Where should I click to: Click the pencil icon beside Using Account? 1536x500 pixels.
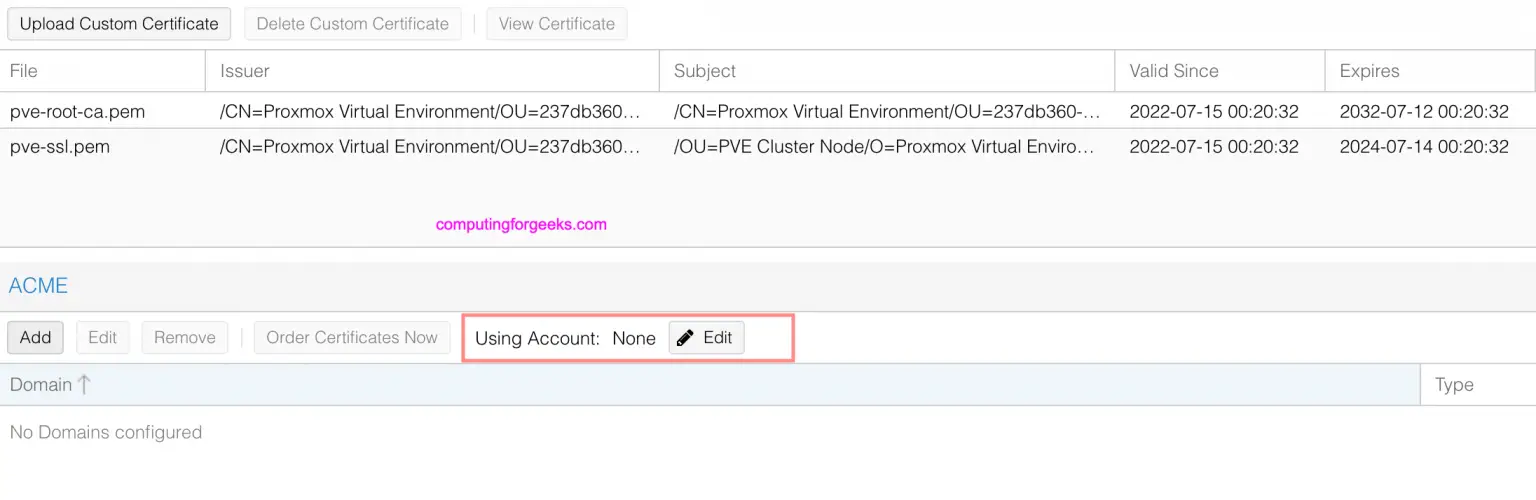pos(685,338)
